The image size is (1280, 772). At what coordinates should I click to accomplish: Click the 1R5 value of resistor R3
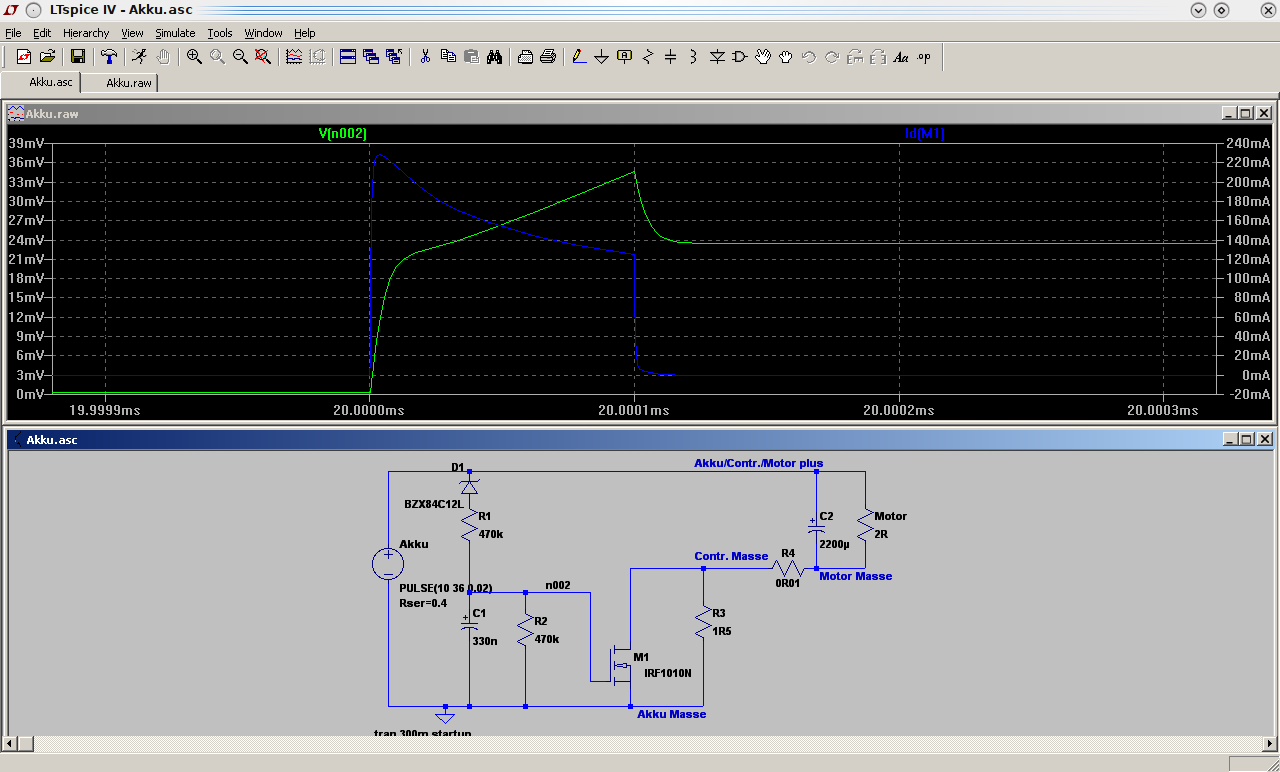click(722, 631)
